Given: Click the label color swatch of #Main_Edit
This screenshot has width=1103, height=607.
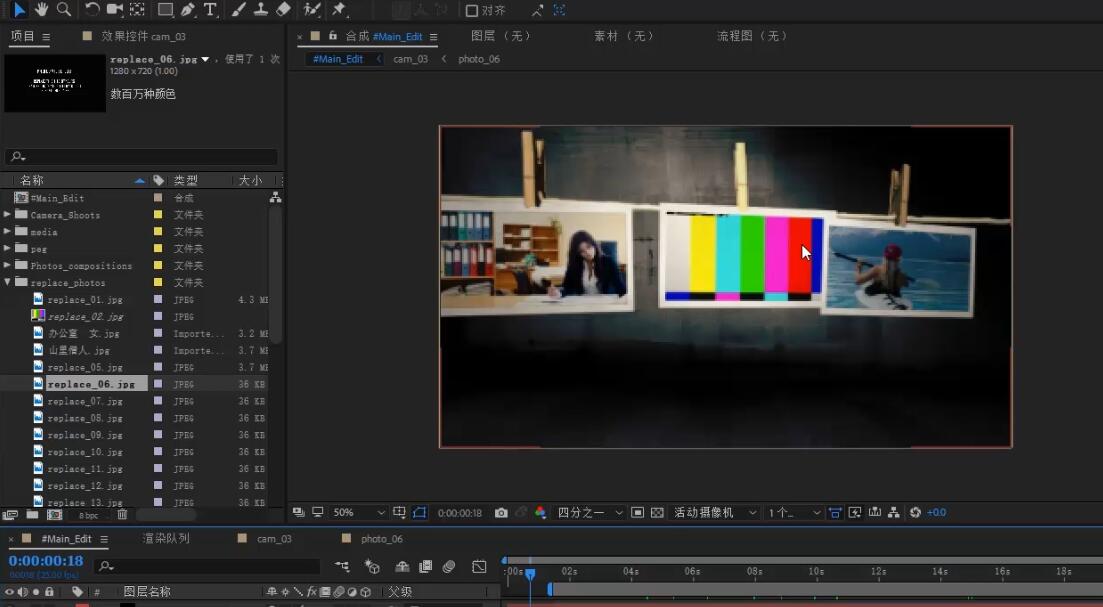Looking at the screenshot, I should (158, 198).
